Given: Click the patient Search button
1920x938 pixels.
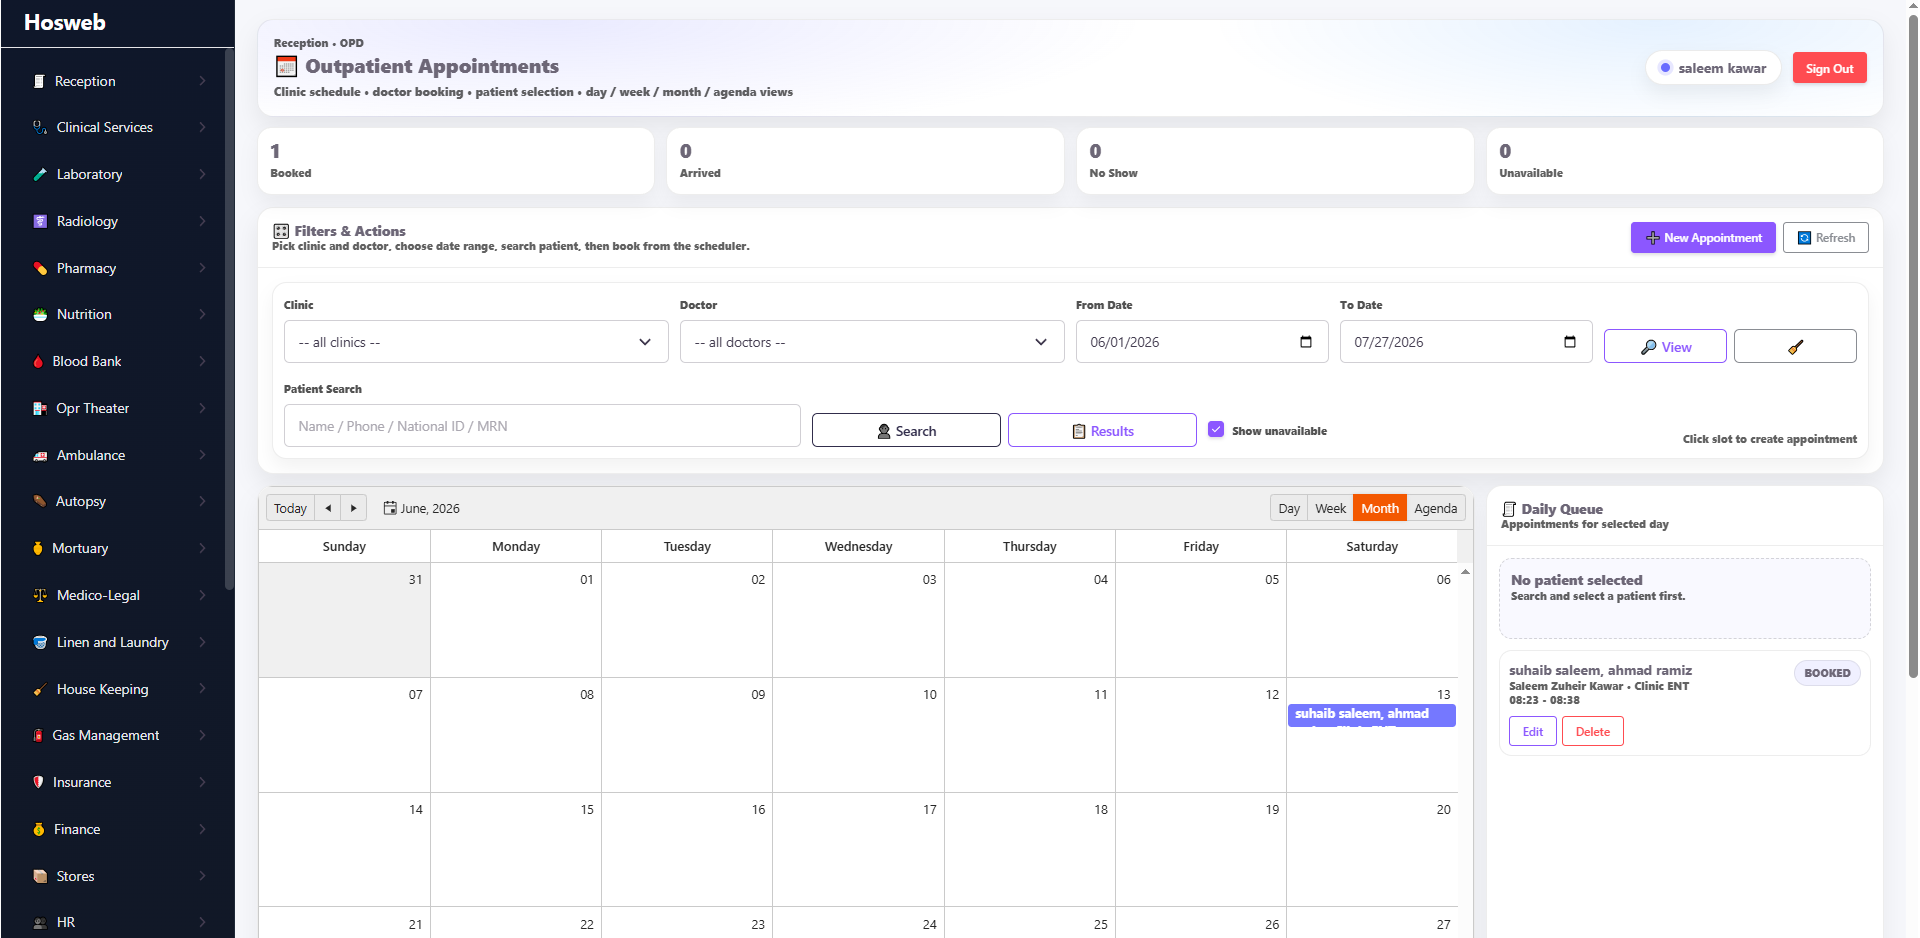Looking at the screenshot, I should coord(906,430).
